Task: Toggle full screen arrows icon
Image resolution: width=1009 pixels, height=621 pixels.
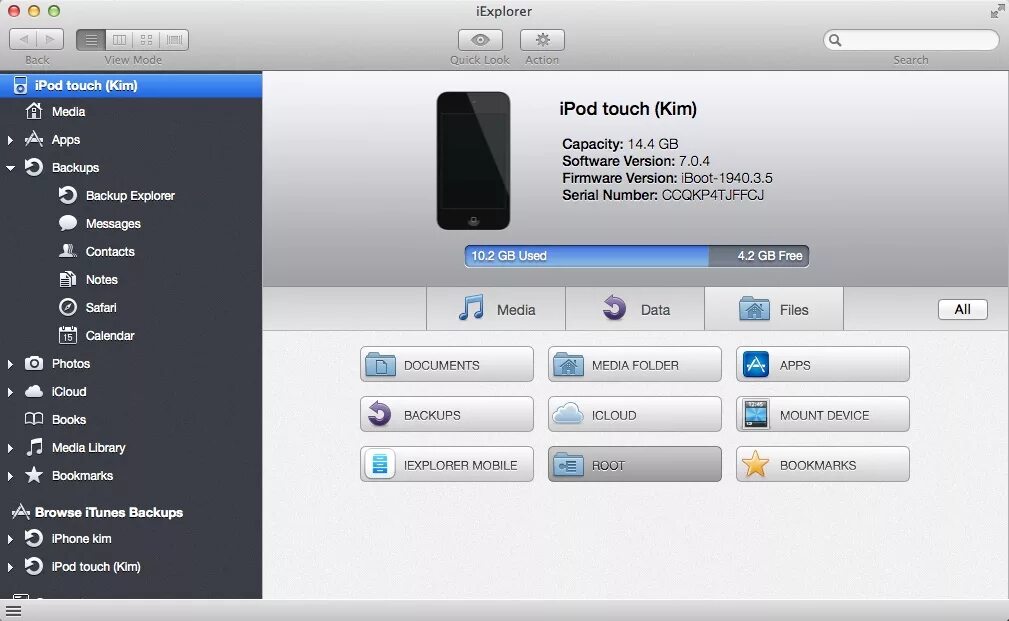Action: tap(997, 11)
